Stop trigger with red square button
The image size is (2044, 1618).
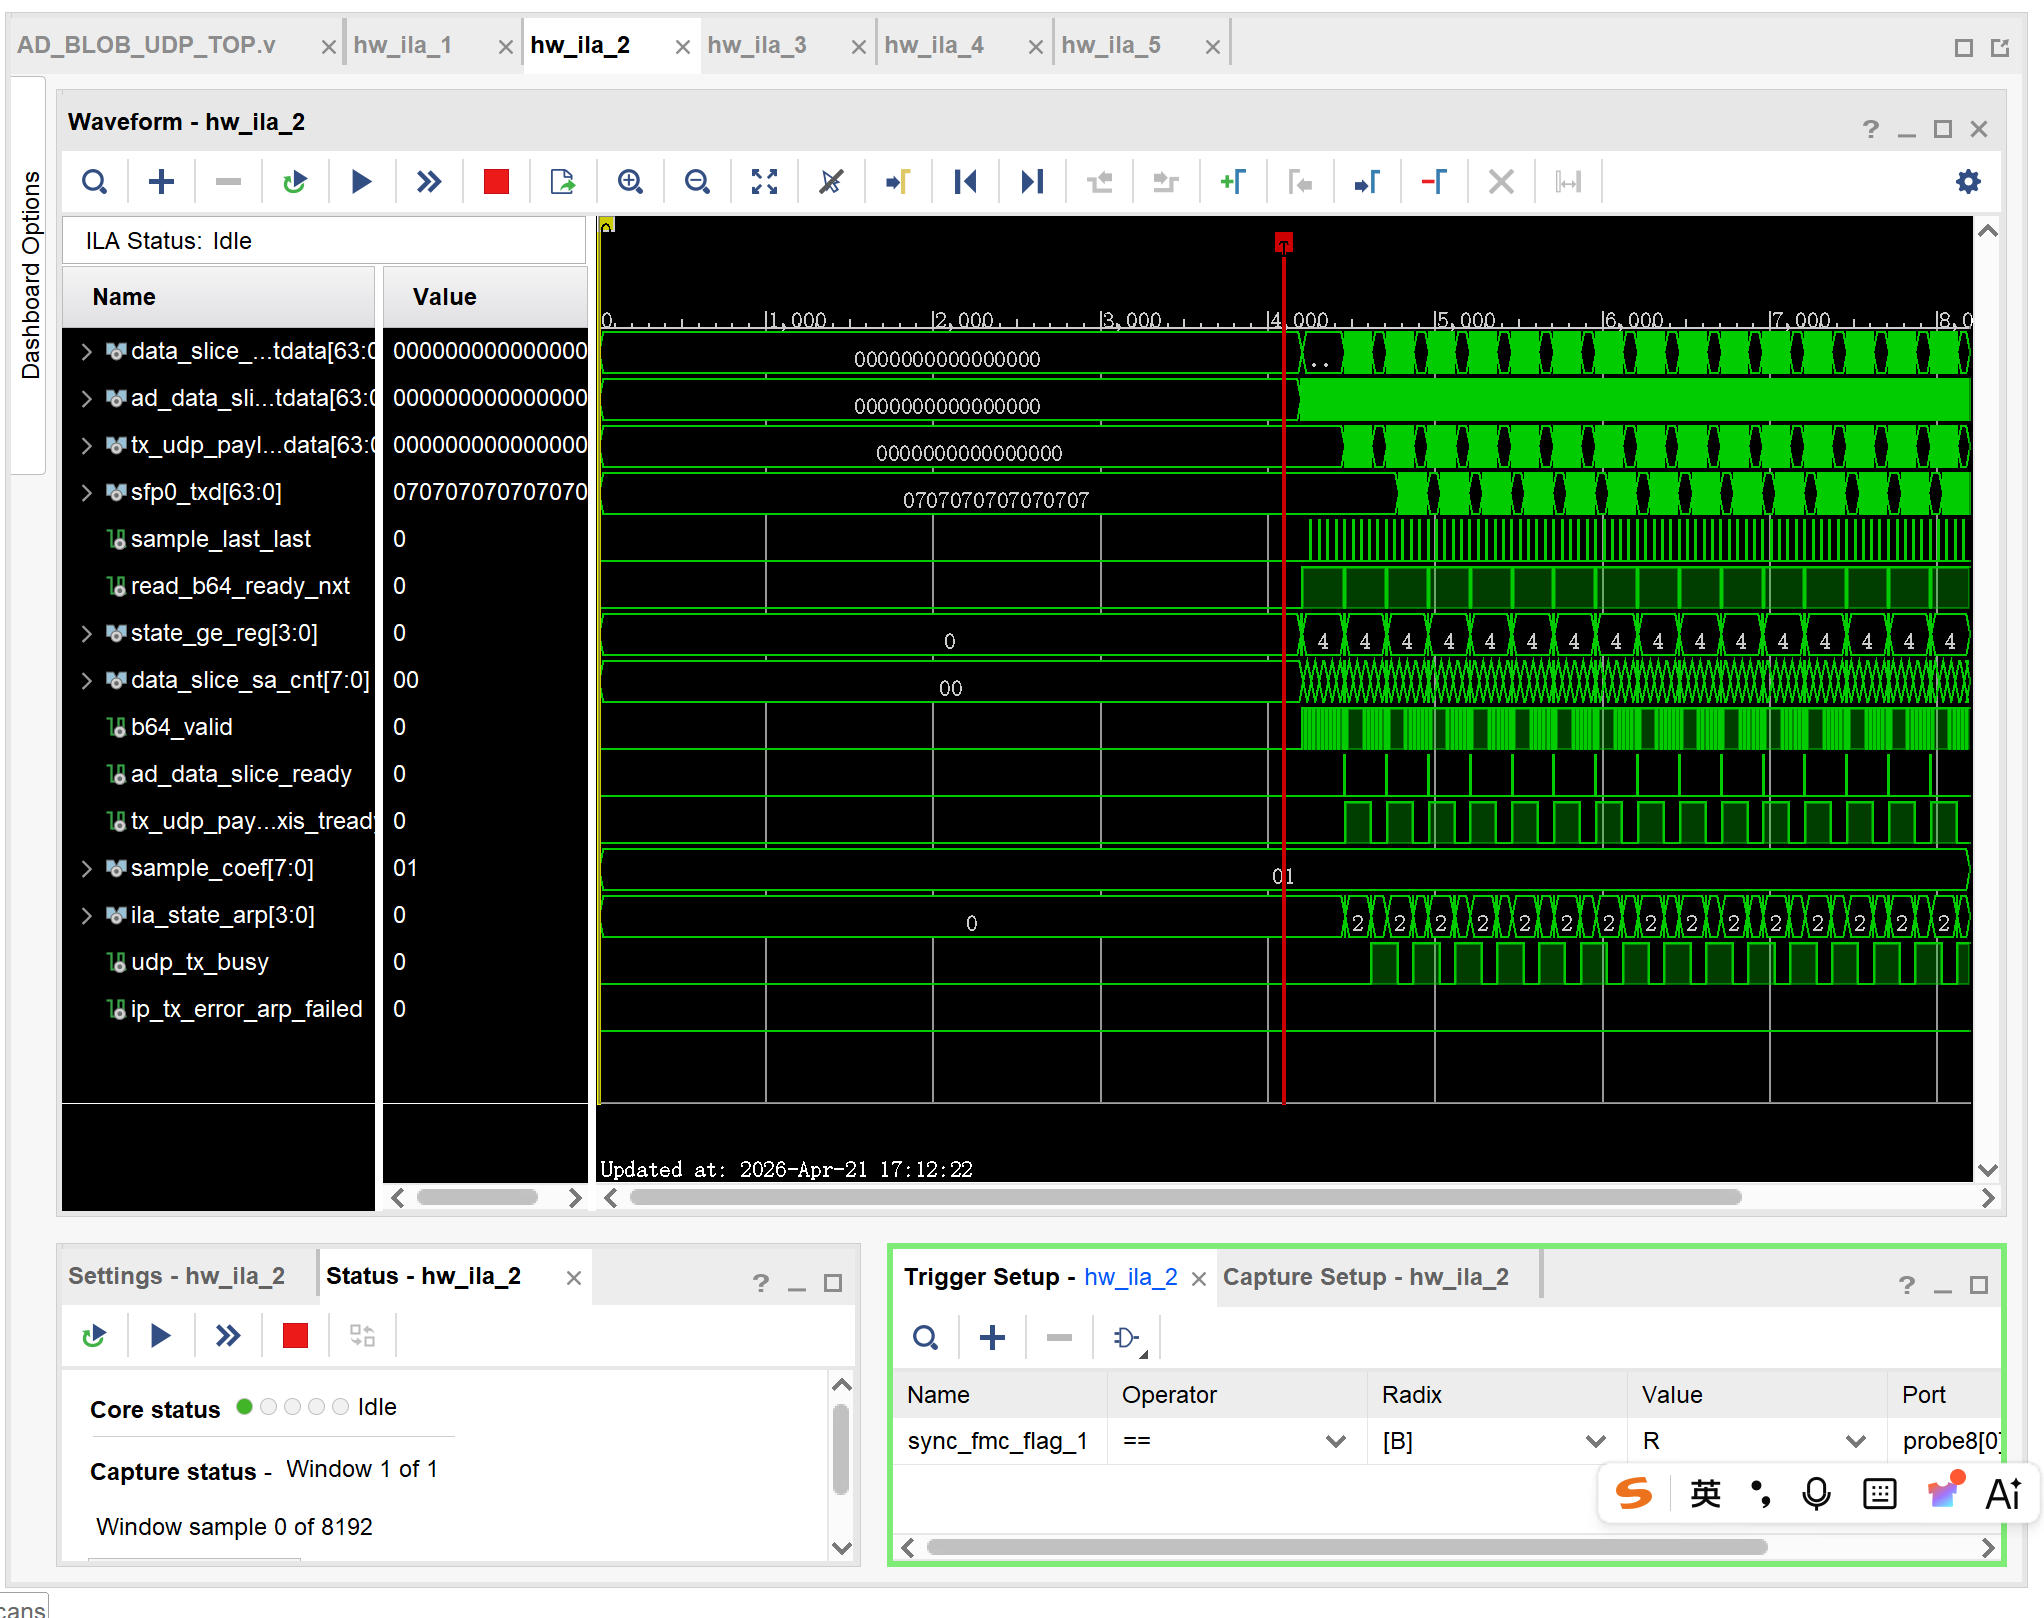point(496,182)
